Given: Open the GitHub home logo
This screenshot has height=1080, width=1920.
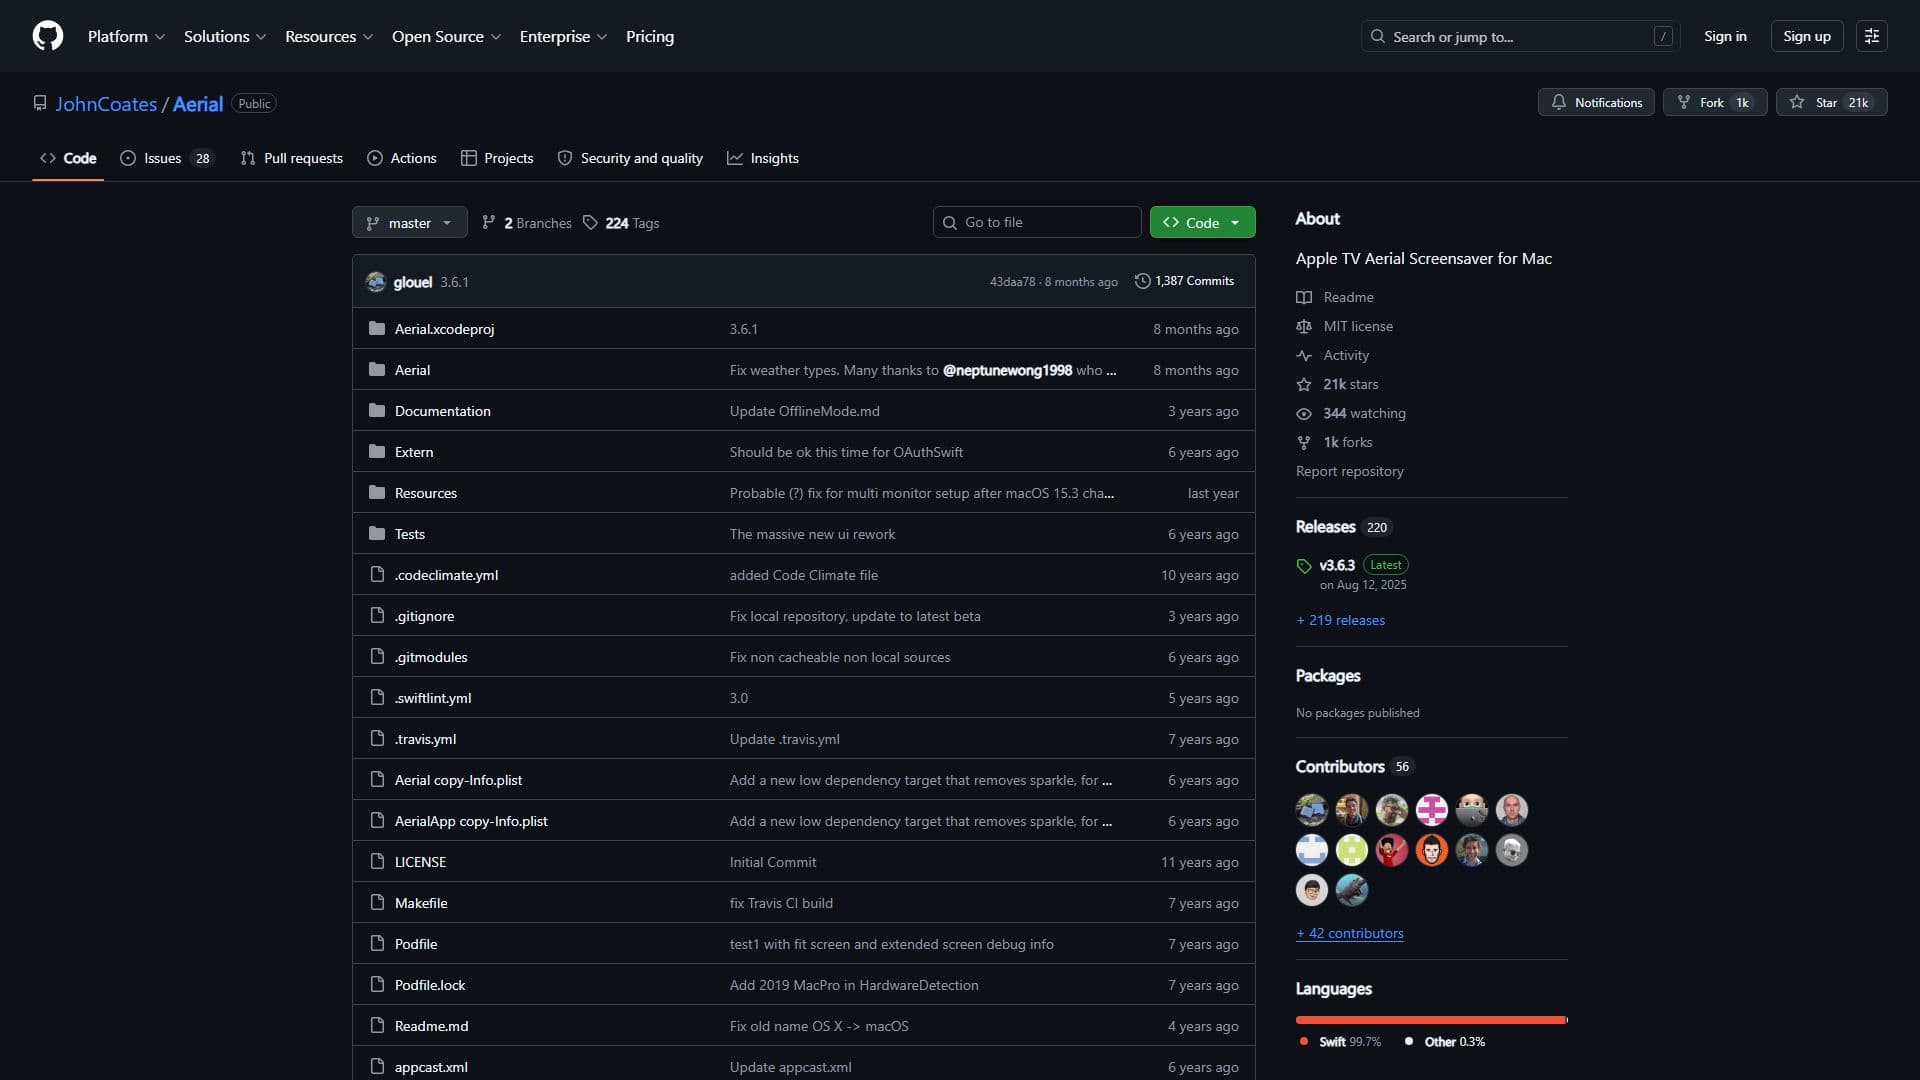Looking at the screenshot, I should (x=48, y=36).
